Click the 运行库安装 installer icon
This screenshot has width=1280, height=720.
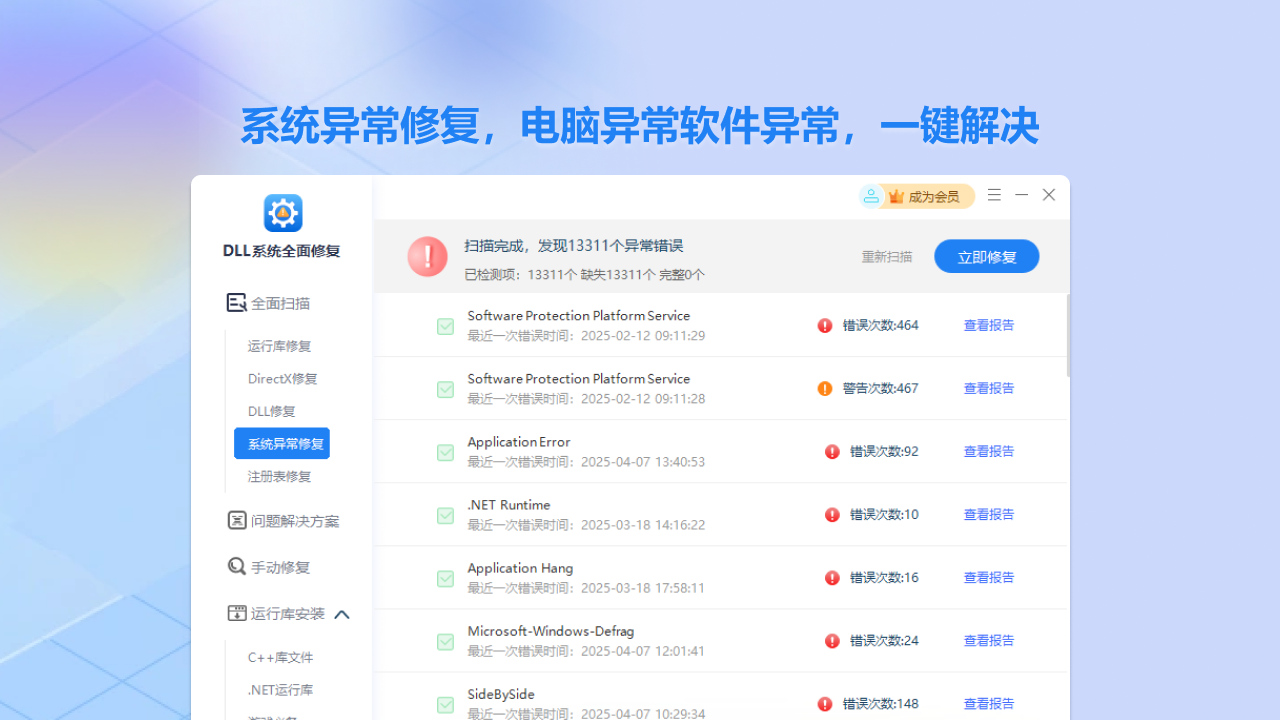coord(236,613)
